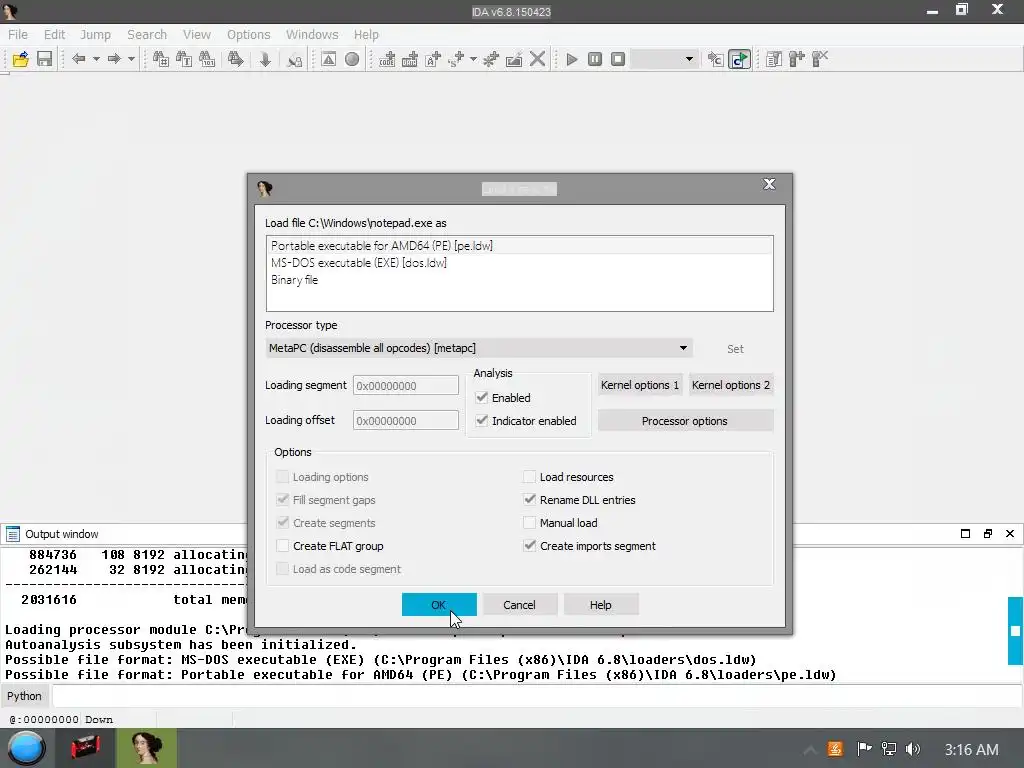
Task: Click the Convert to ASCII string icon
Action: (433, 59)
